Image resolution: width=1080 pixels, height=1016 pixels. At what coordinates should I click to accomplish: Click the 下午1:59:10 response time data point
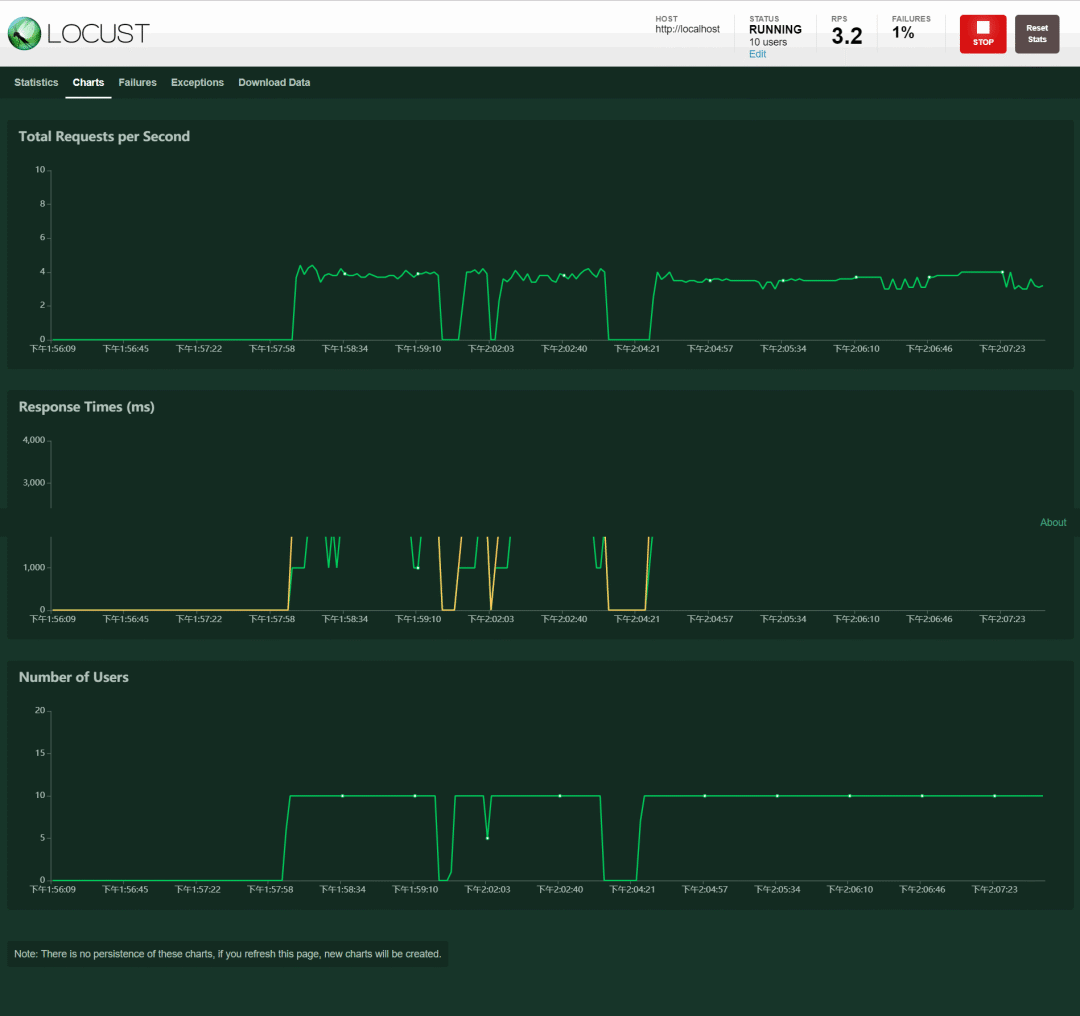click(x=417, y=568)
